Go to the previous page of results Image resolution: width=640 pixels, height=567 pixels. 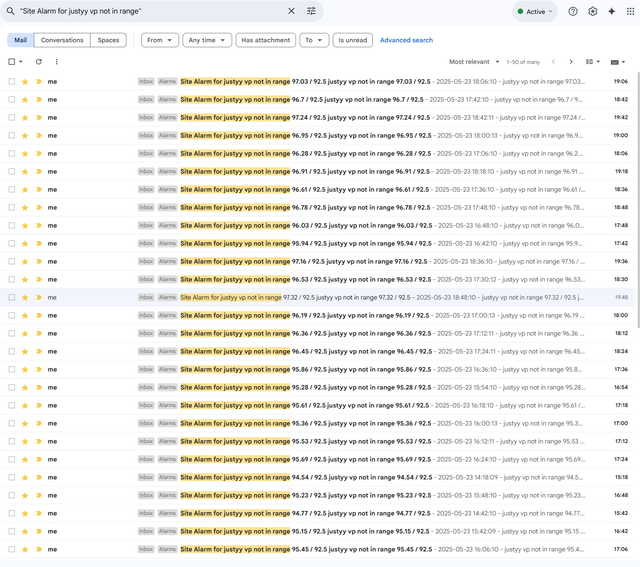(x=553, y=62)
